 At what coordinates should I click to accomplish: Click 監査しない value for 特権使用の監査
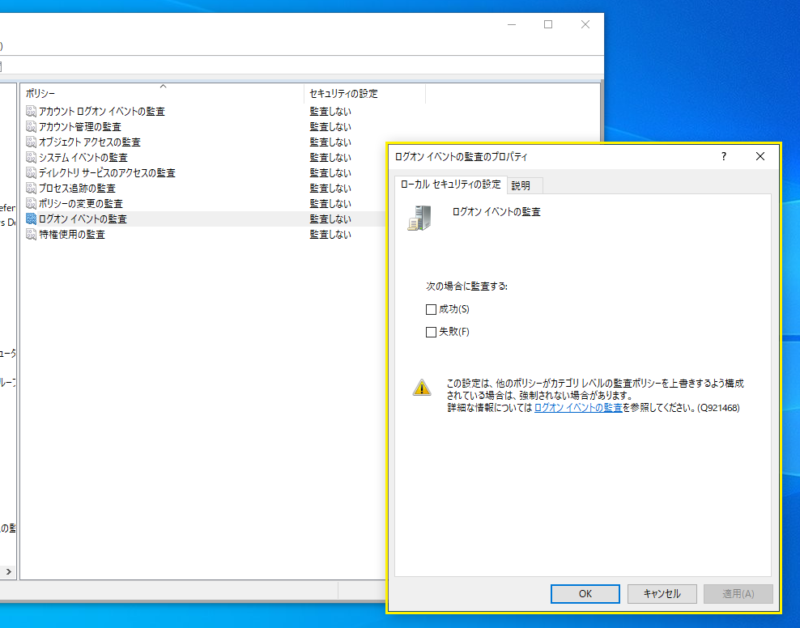(330, 234)
